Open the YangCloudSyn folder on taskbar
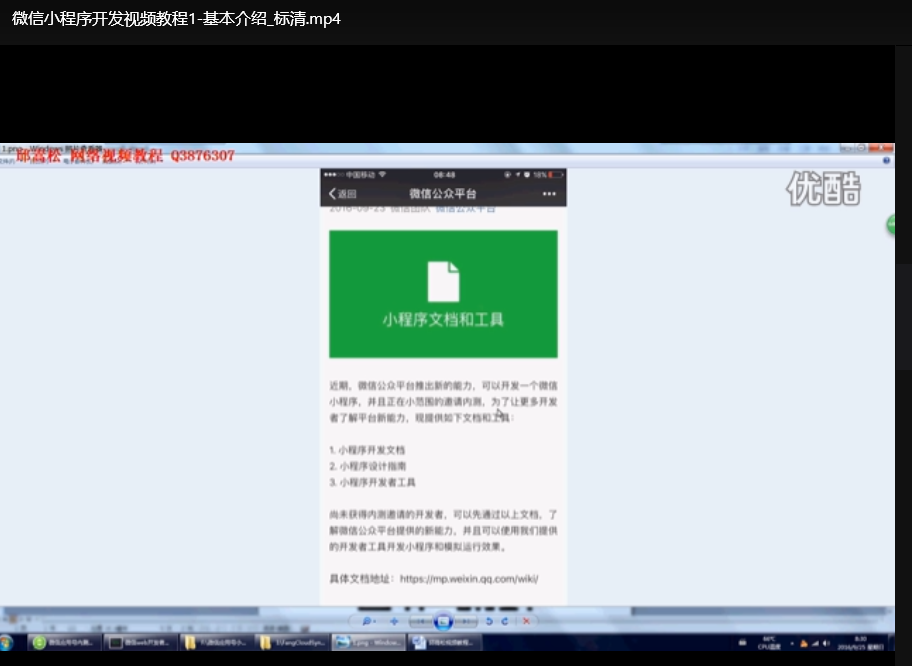Screen dimensions: 912x666 (293, 643)
